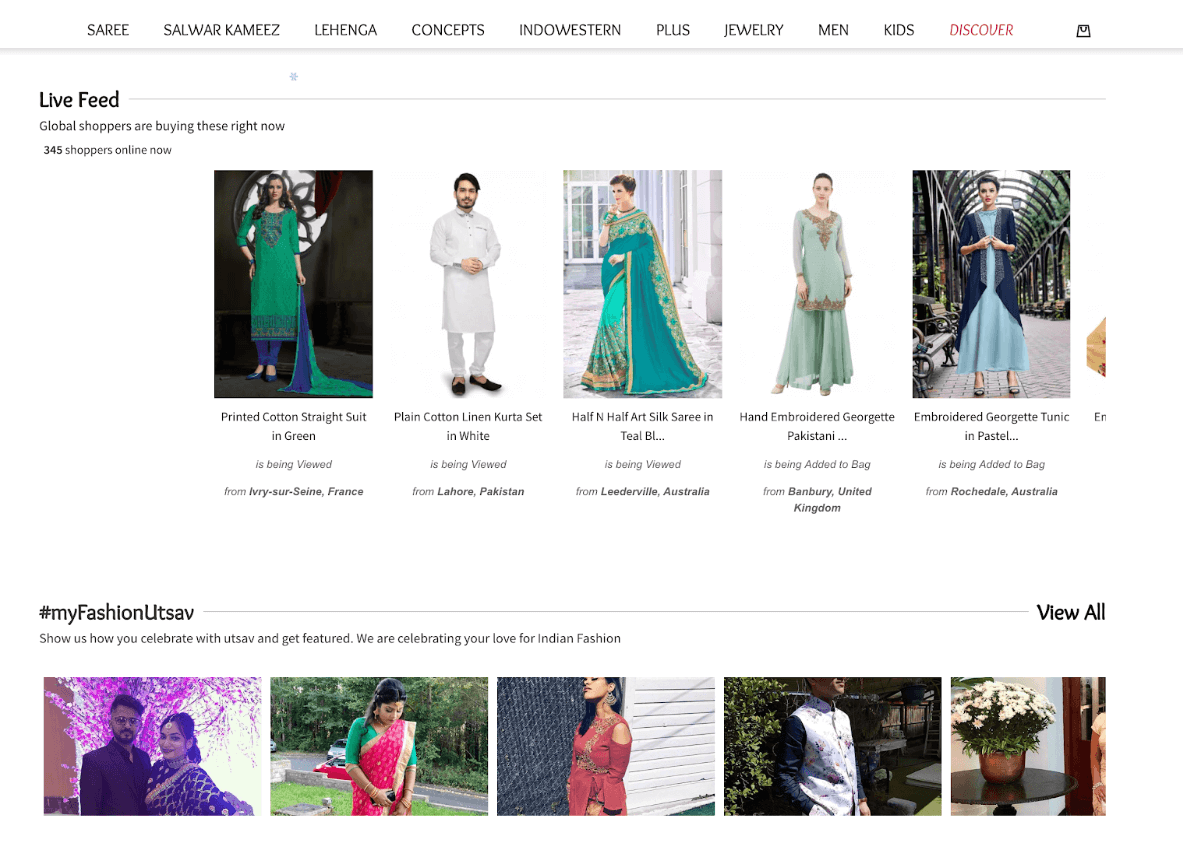Open the MEN menu
Viewport: 1183px width, 853px height.
[x=833, y=30]
